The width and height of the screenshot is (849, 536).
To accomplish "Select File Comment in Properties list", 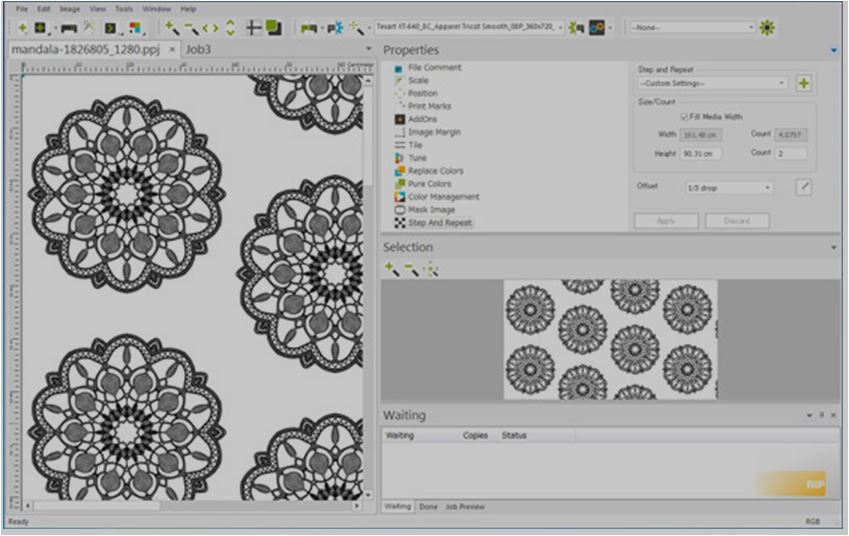I will click(x=428, y=68).
